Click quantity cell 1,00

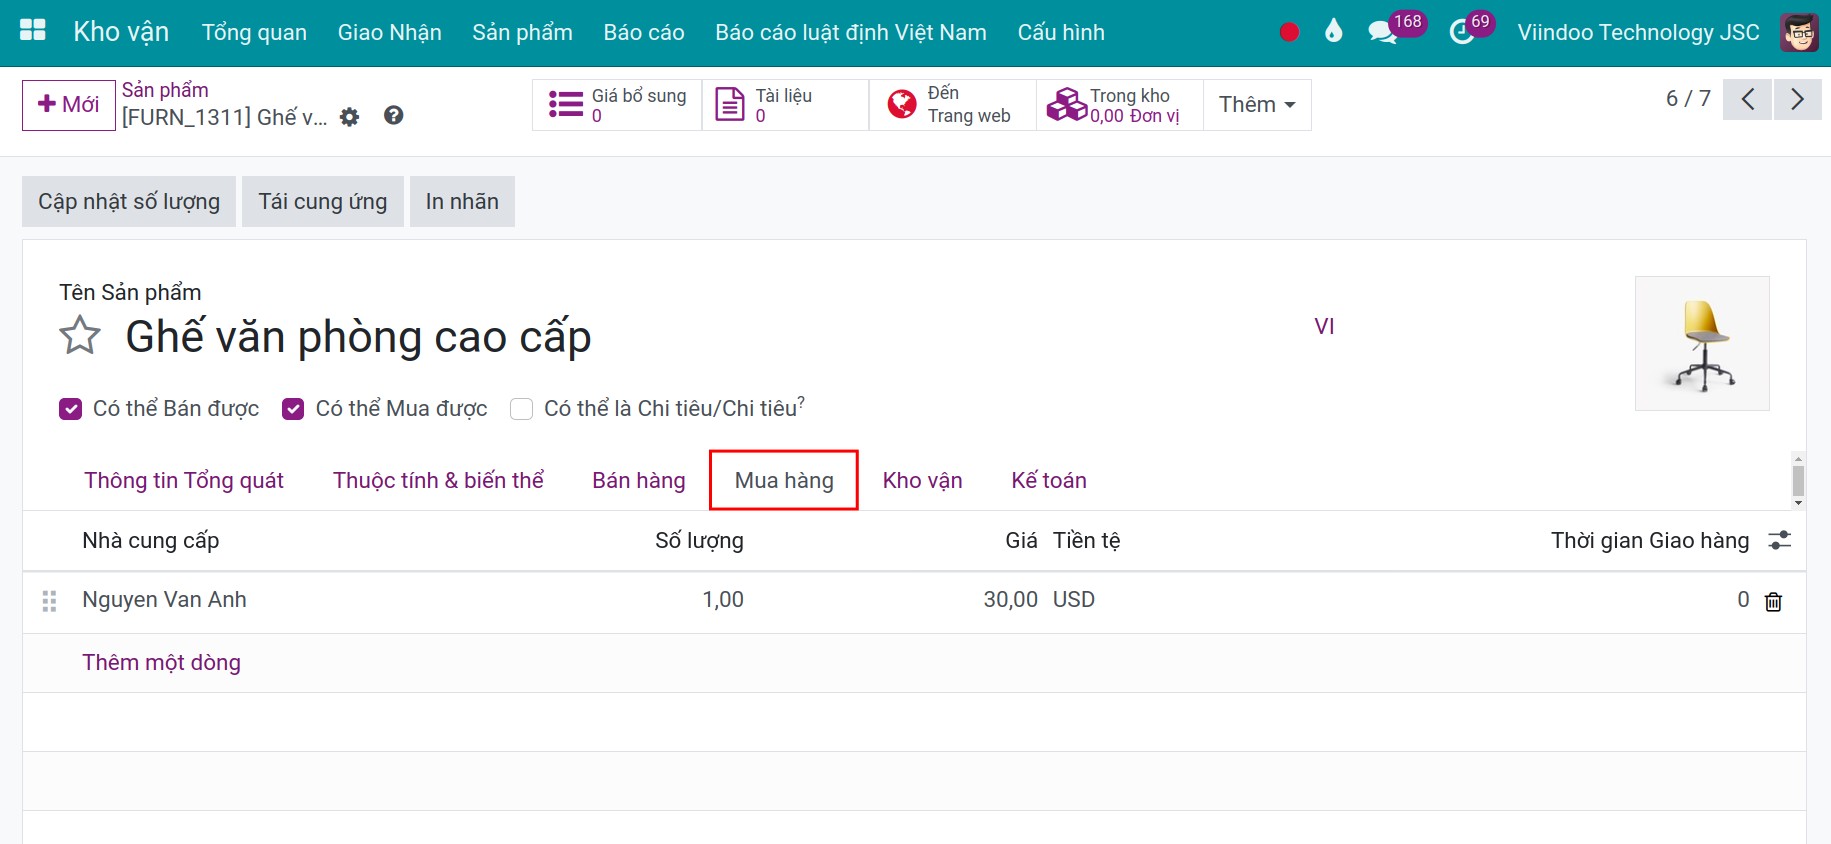(x=723, y=600)
